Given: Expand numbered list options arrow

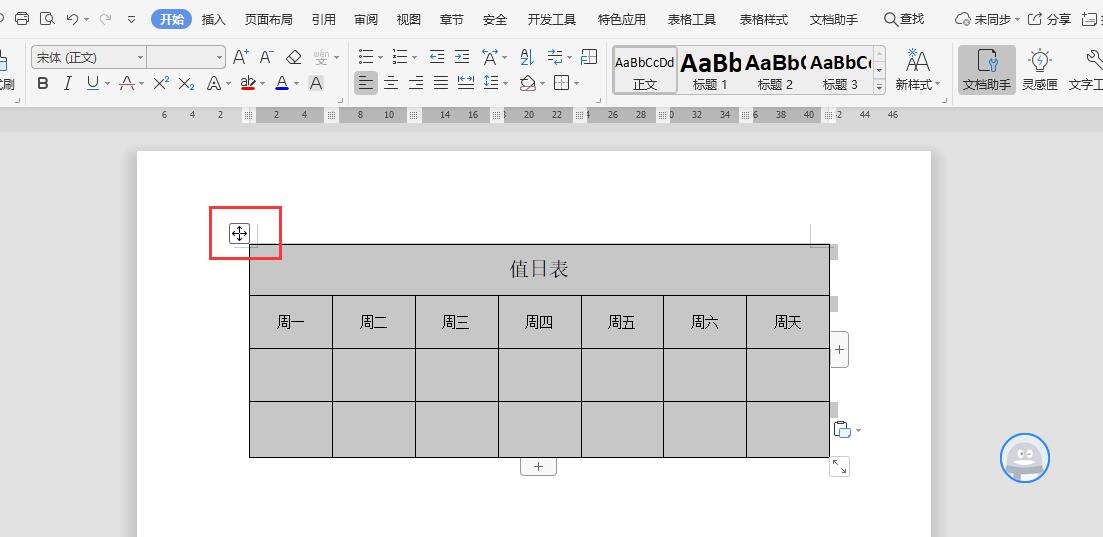Looking at the screenshot, I should tap(414, 57).
